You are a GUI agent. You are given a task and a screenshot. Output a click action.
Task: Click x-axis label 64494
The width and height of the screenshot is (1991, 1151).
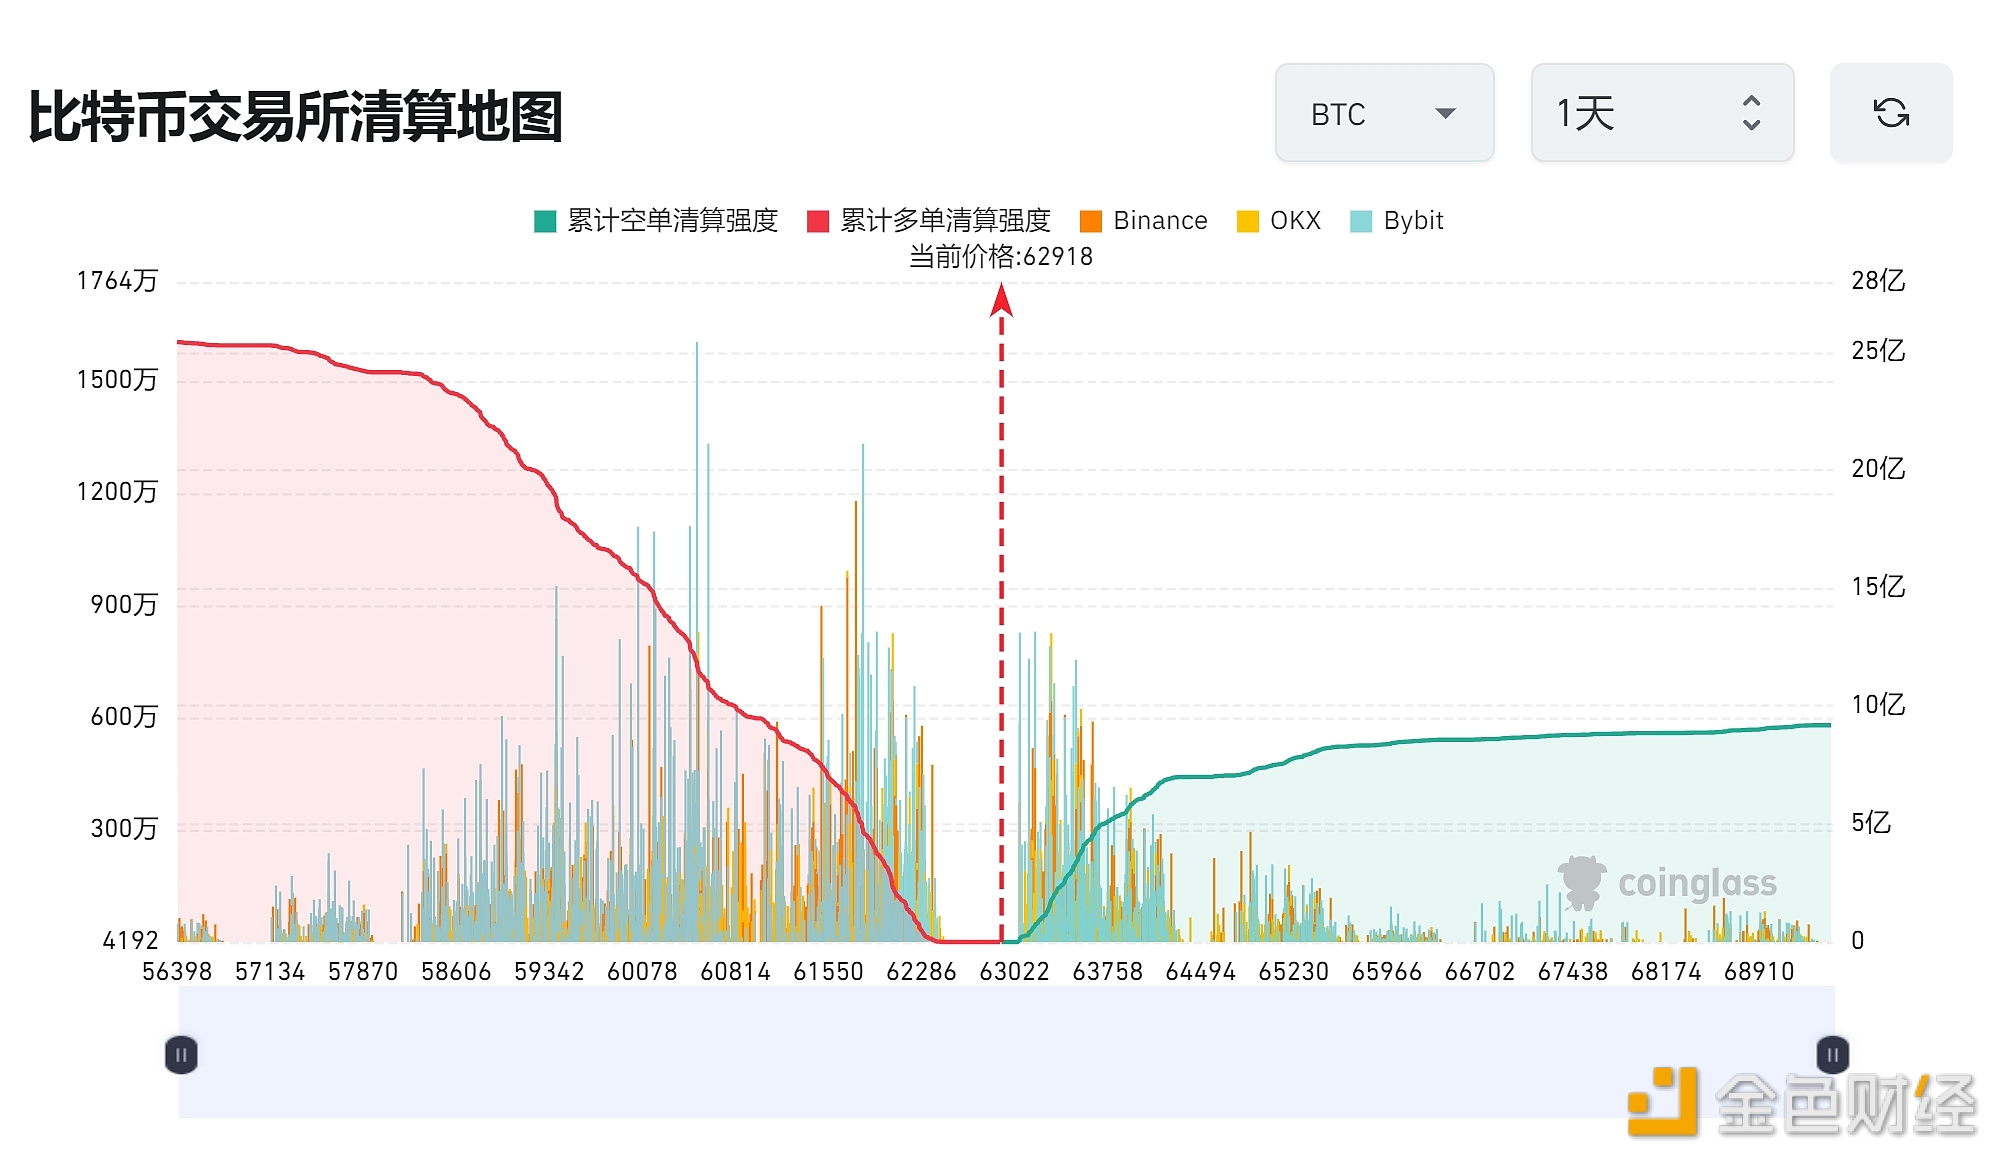(1200, 972)
